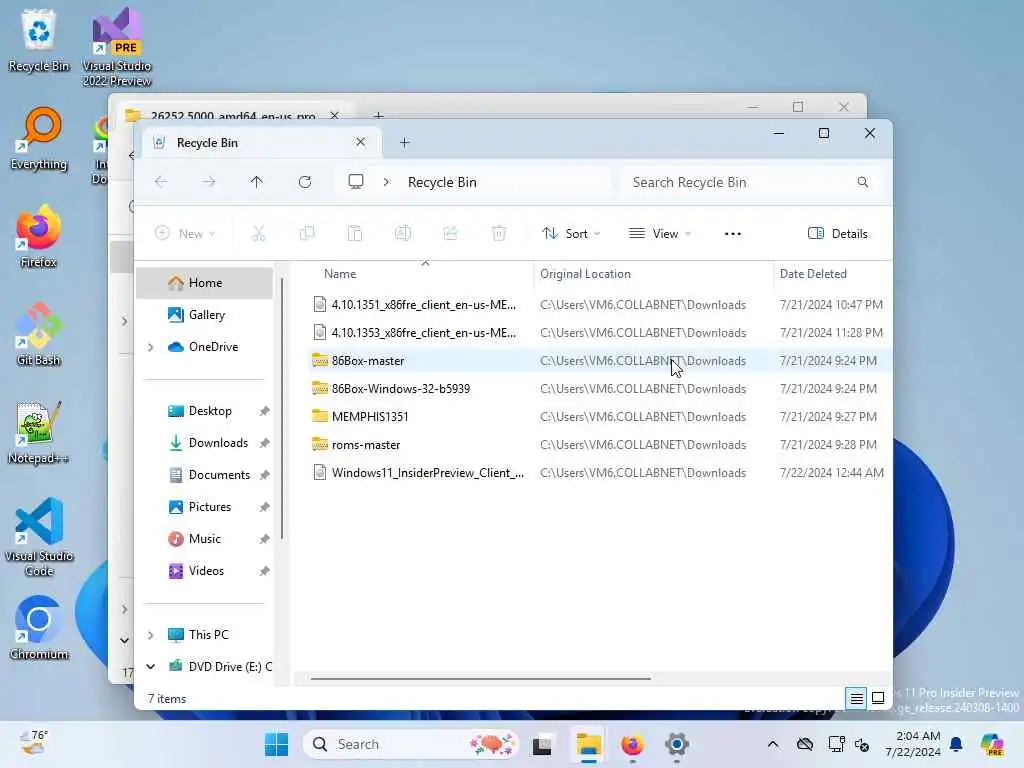Switch to details list view icon
1024x768 pixels.
click(x=856, y=698)
